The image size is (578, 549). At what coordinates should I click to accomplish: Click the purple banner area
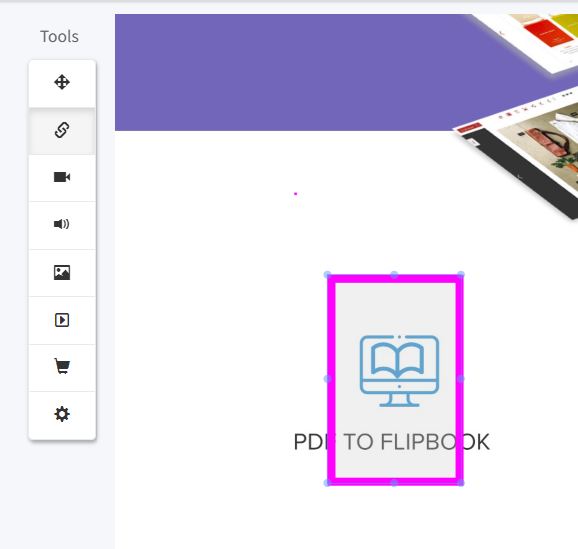pos(280,72)
